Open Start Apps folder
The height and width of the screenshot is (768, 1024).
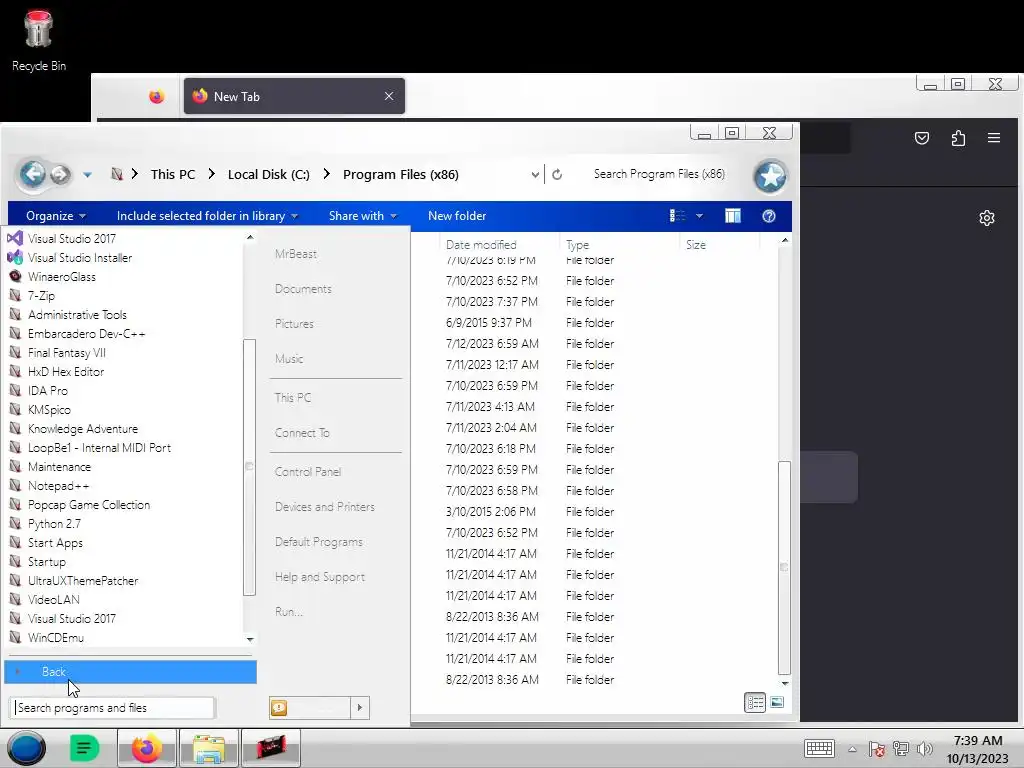[x=55, y=543]
